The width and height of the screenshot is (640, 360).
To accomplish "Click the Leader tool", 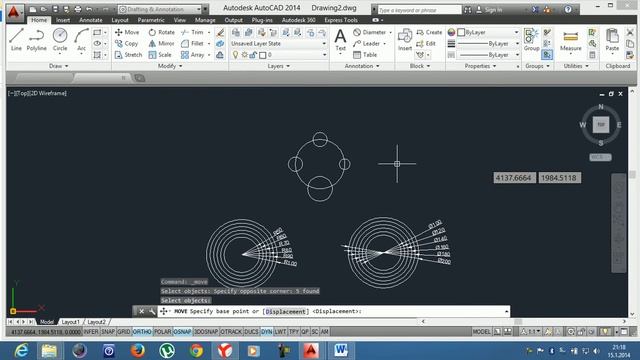I will point(367,43).
